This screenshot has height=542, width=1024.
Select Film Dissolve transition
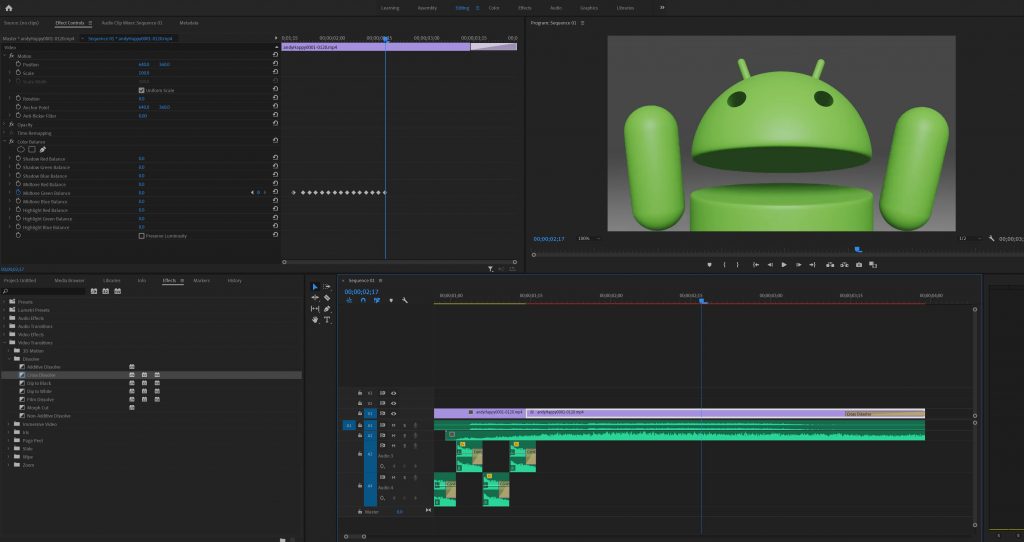(40, 399)
